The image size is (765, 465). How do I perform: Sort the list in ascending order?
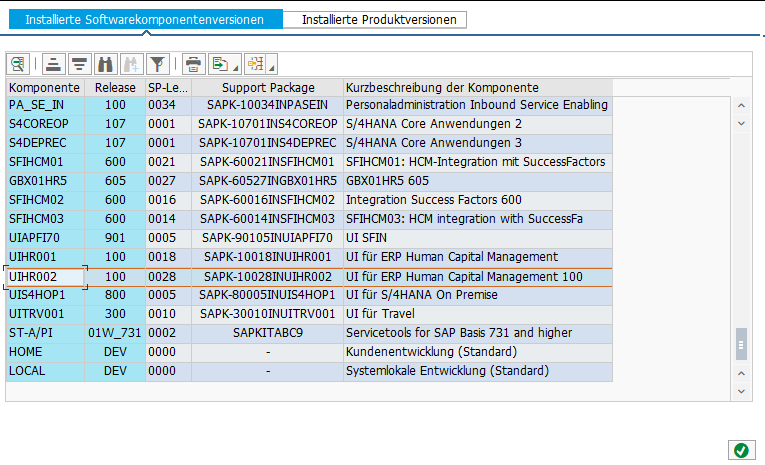click(54, 64)
